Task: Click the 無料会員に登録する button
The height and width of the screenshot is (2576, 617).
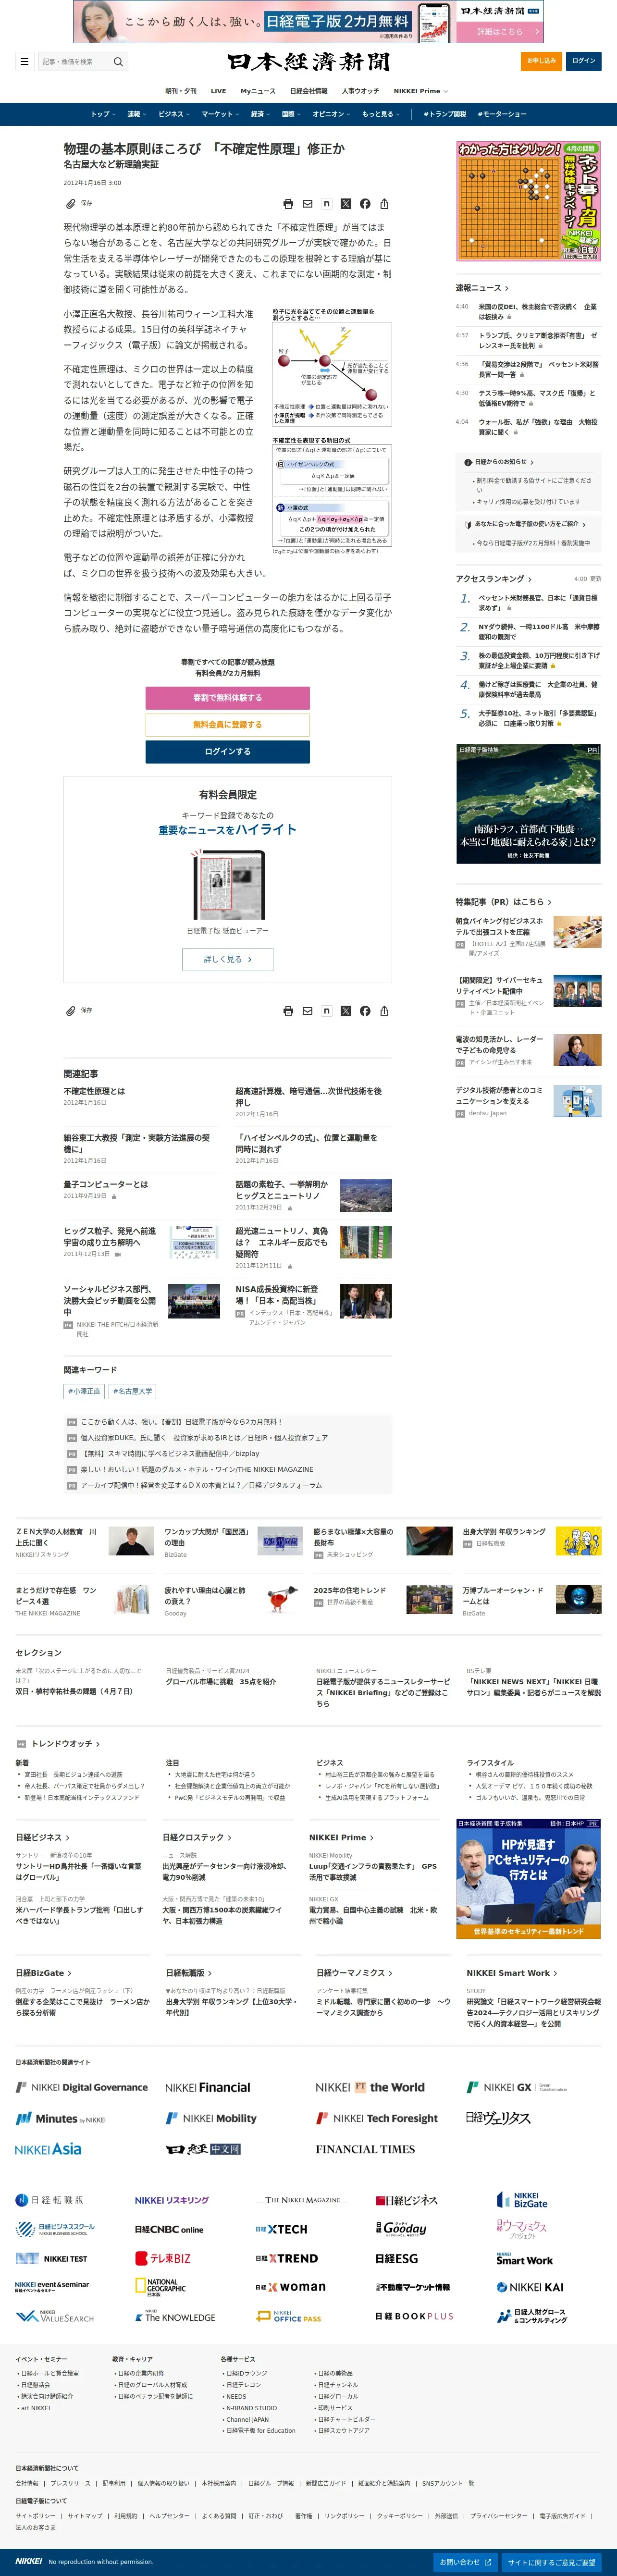Action: point(227,725)
